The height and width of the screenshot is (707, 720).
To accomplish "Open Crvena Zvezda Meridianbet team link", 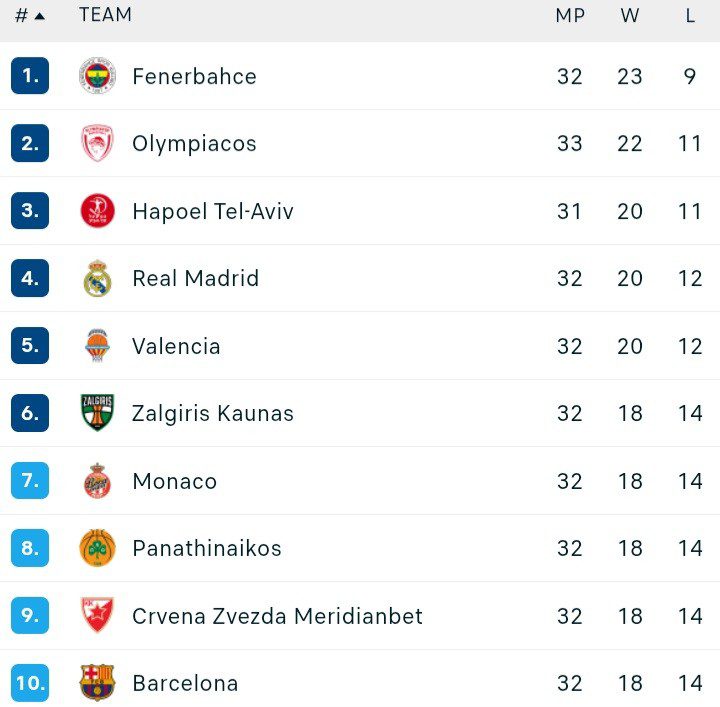I will 277,616.
